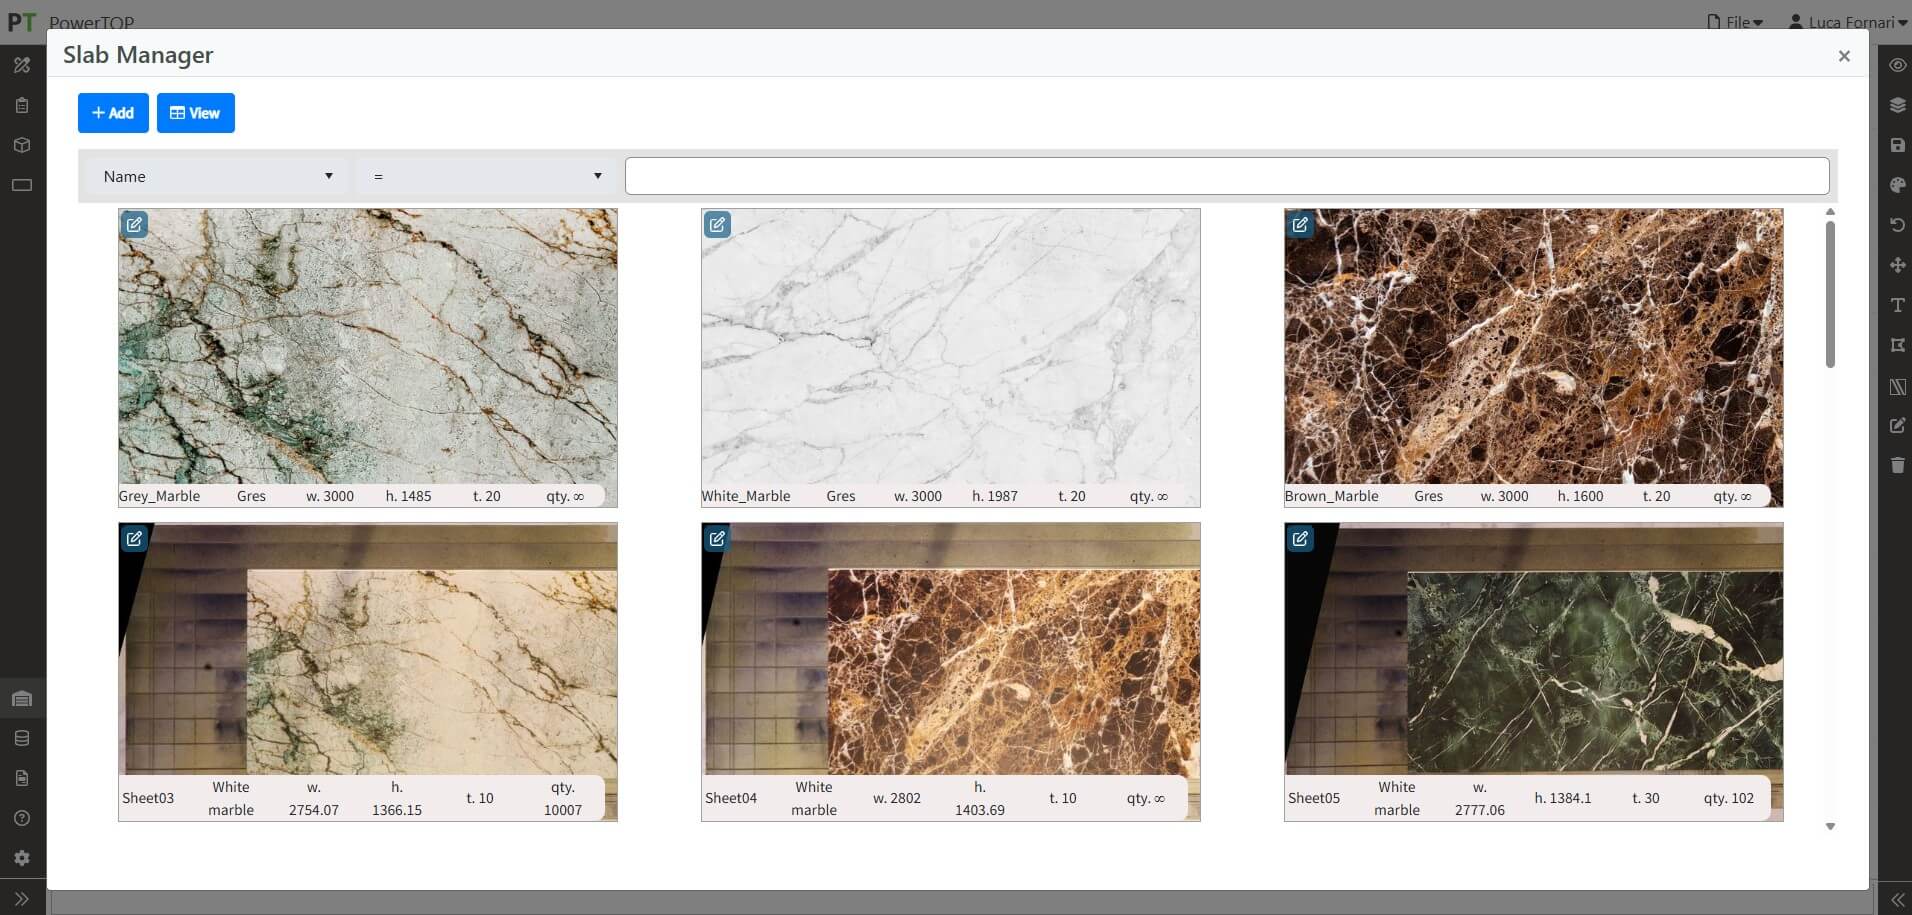Open settings gear in left sidebar
Image resolution: width=1912 pixels, height=915 pixels.
point(22,858)
